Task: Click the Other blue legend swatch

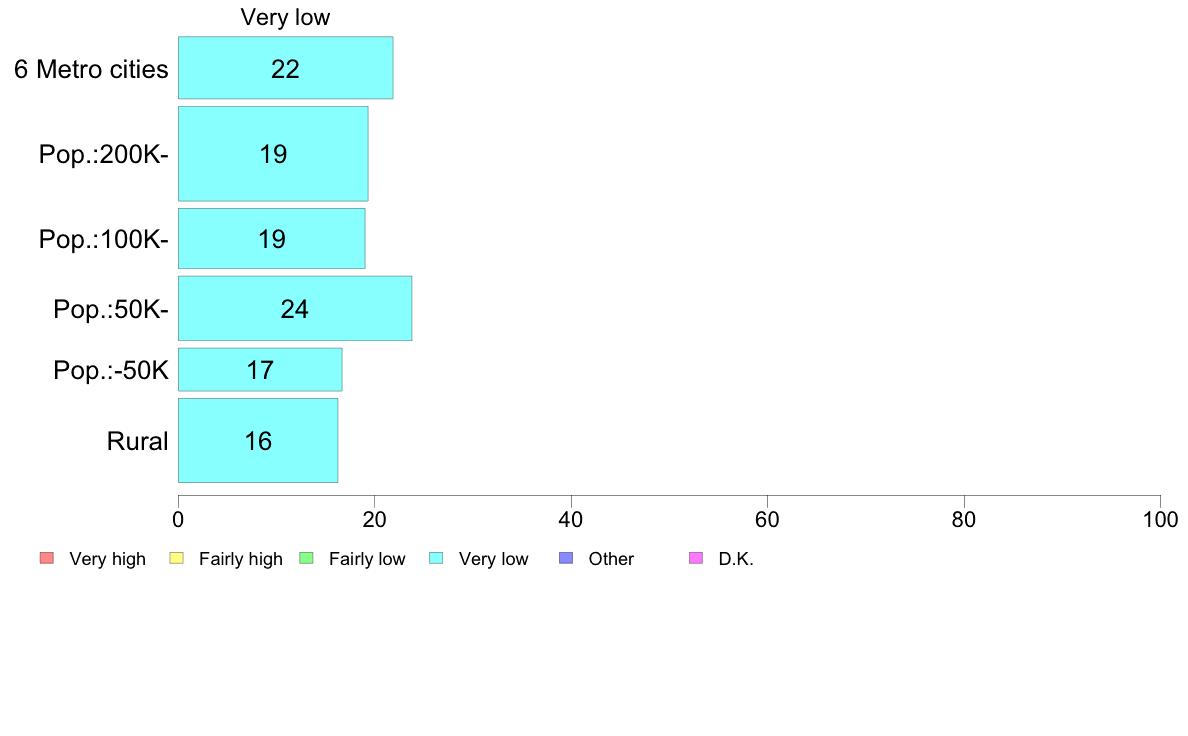Action: pos(566,559)
